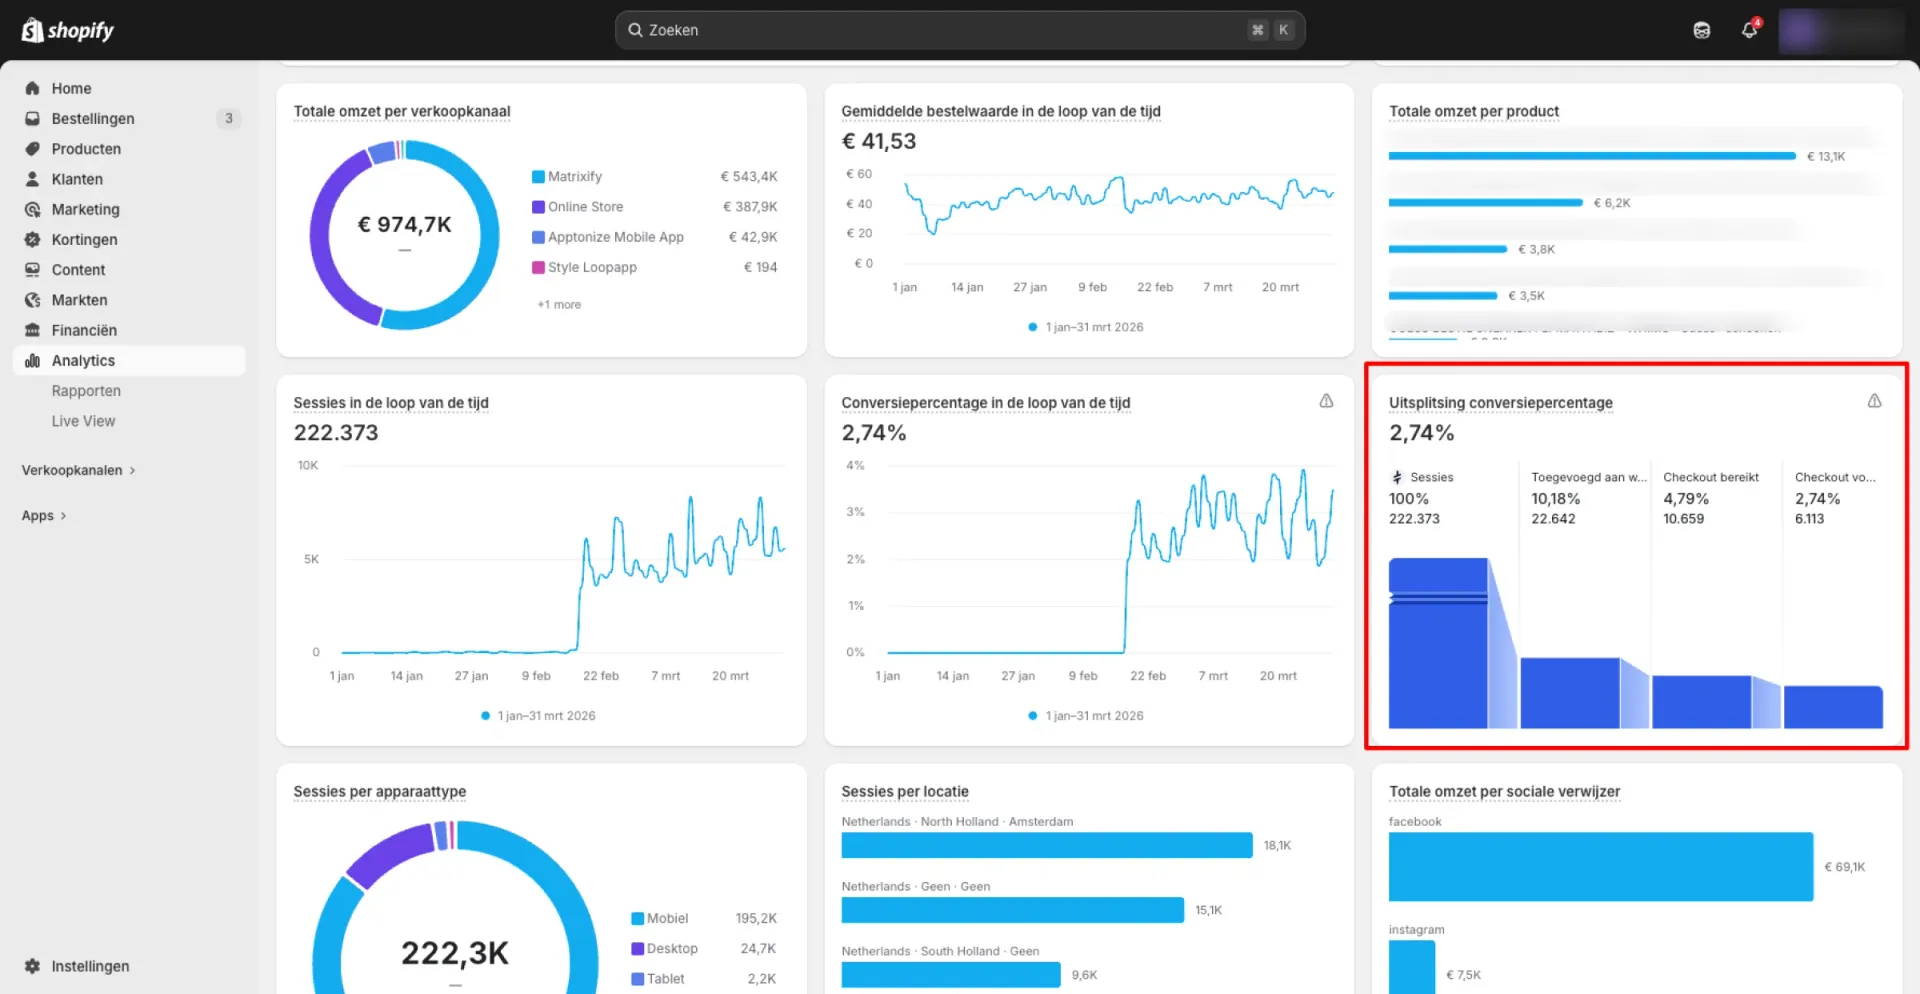Open 'Gemiddelde bestelwaarde in de loop van de tijd' title
Viewport: 1920px width, 994px height.
click(1001, 111)
